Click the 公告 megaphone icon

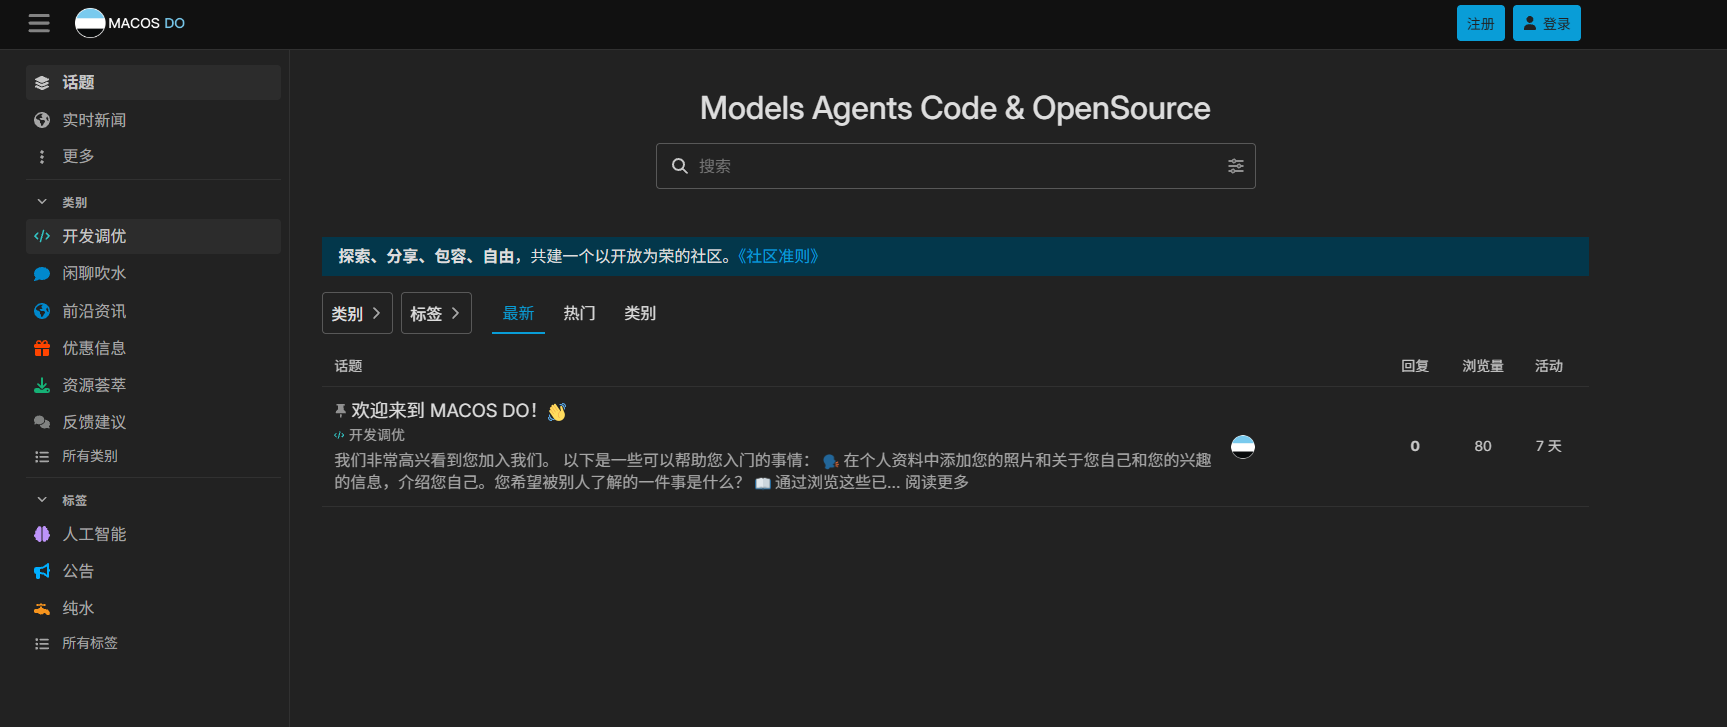point(42,571)
